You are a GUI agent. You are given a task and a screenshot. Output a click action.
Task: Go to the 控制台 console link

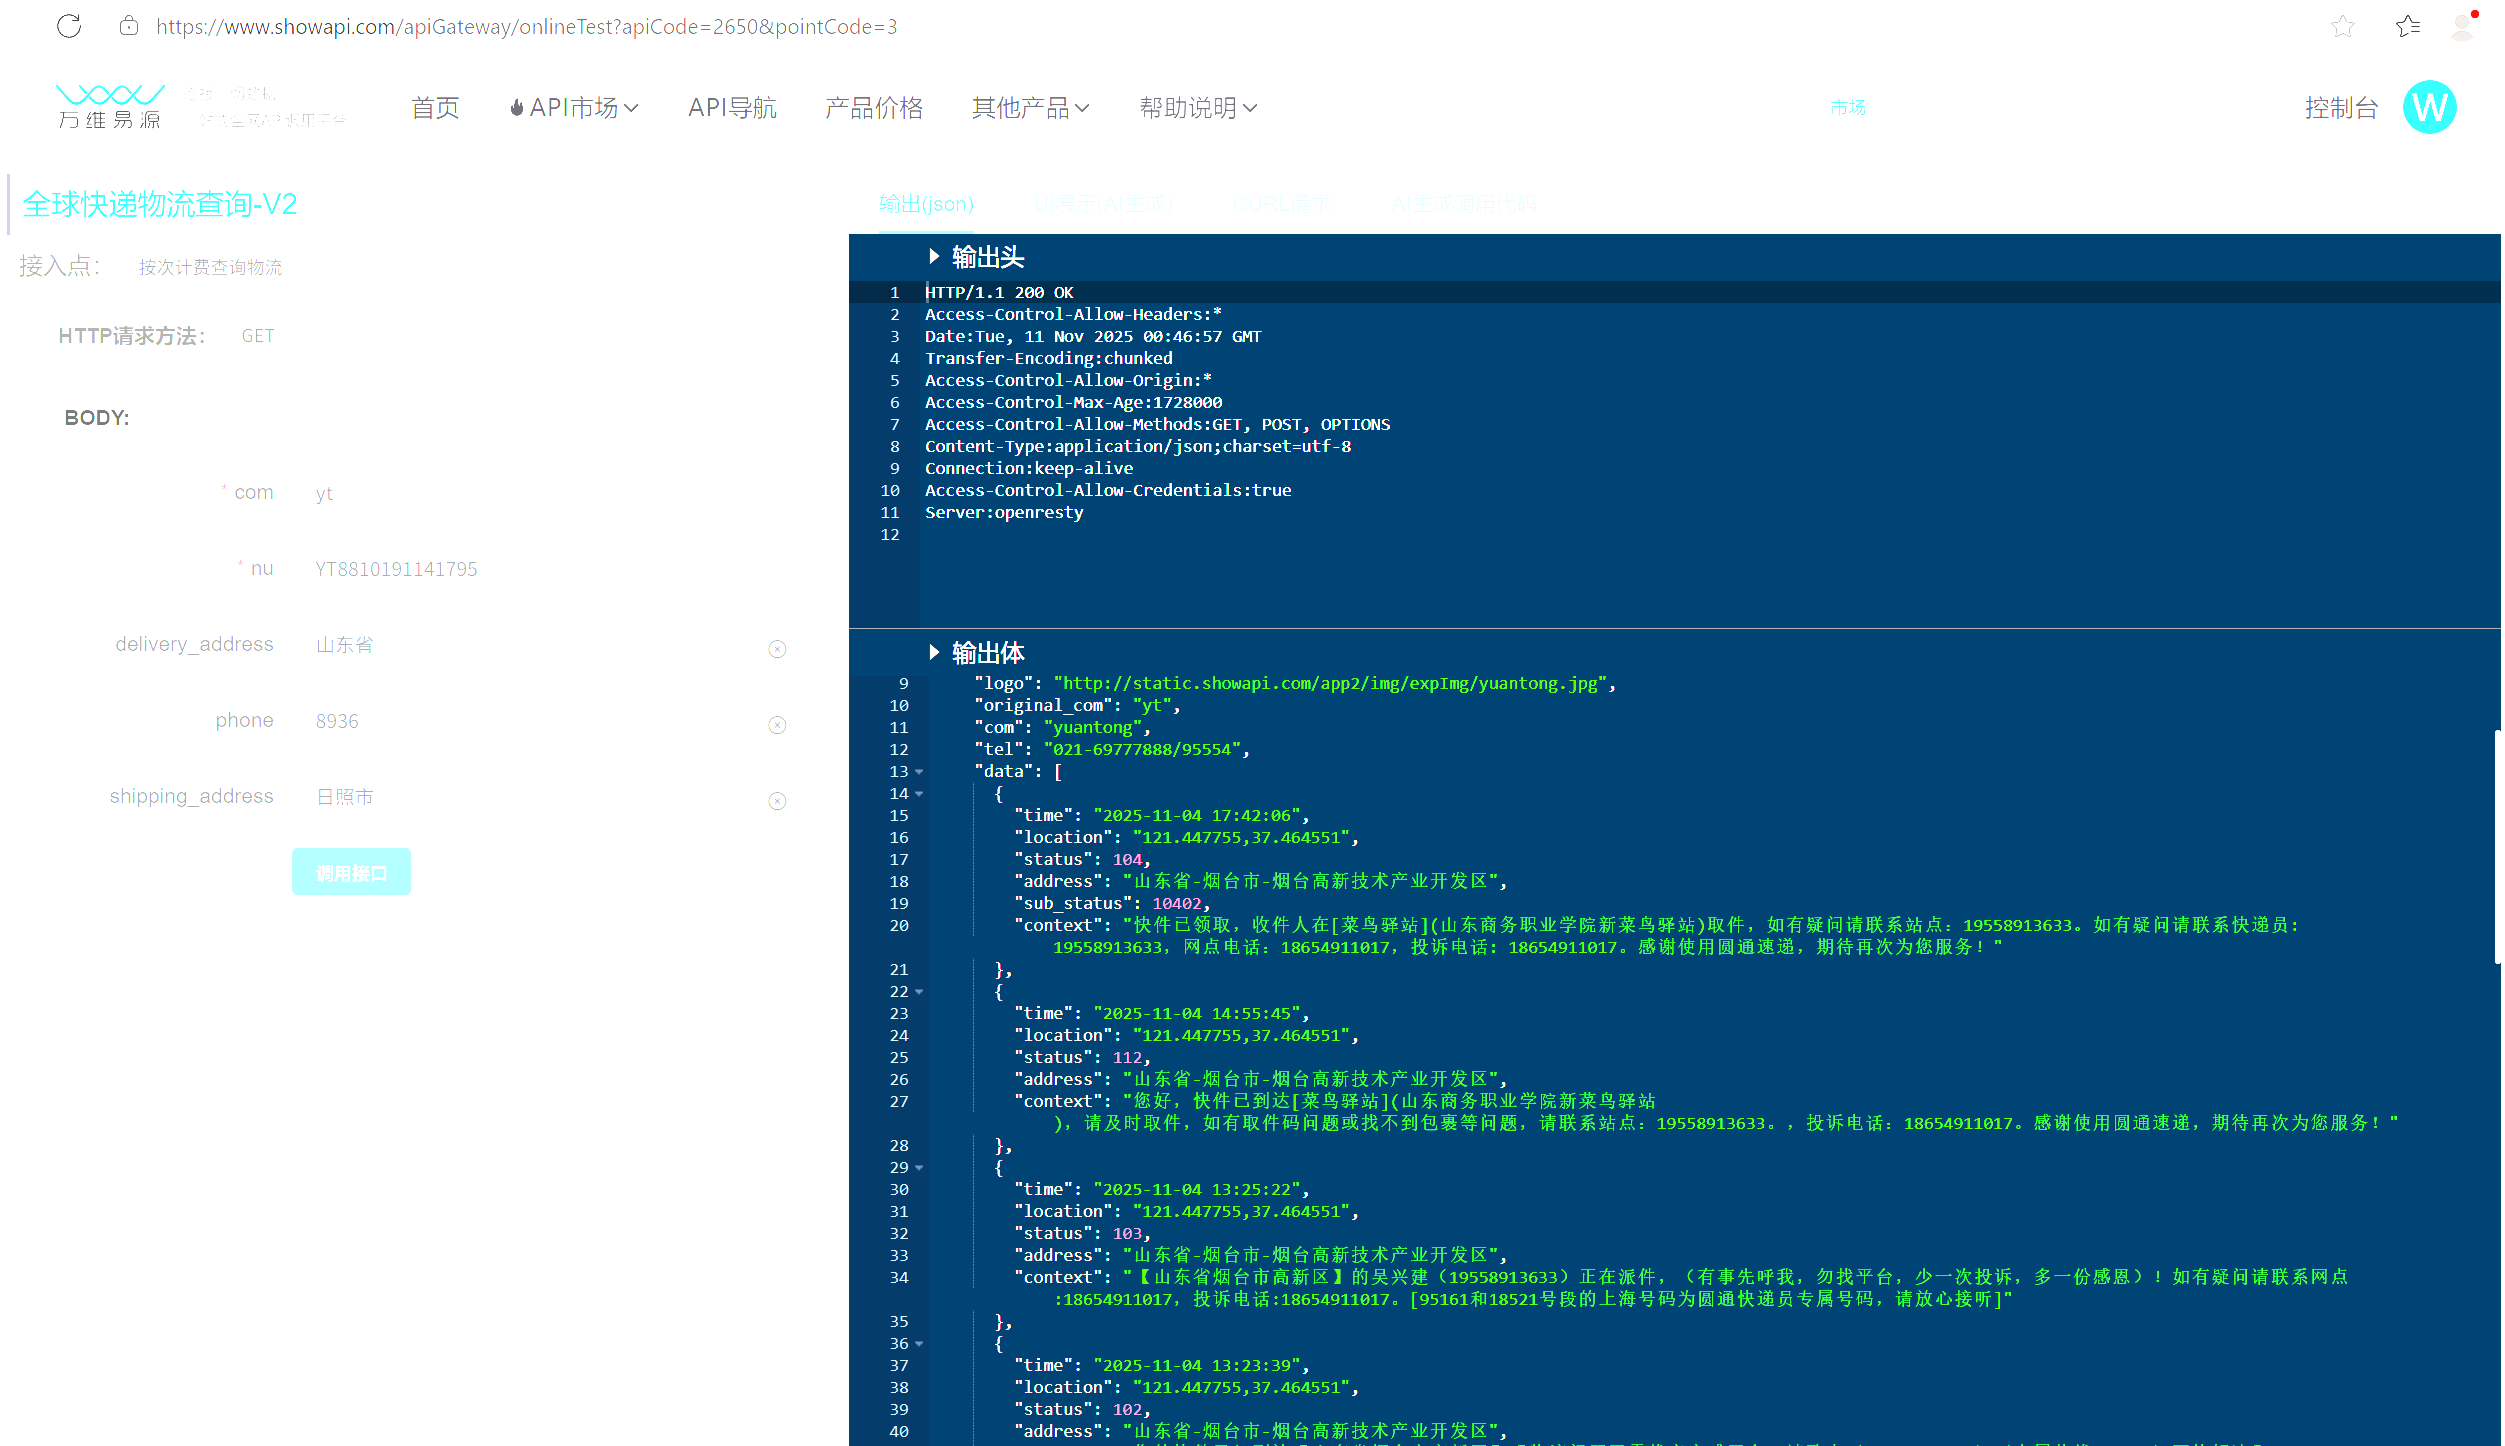tap(2340, 107)
